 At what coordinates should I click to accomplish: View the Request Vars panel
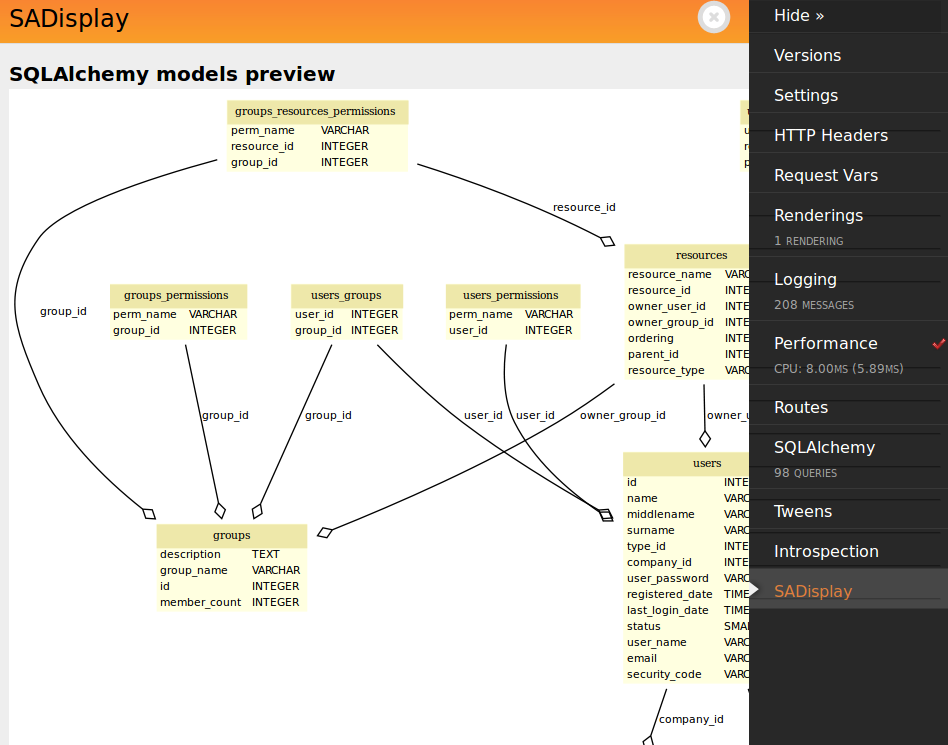[825, 176]
